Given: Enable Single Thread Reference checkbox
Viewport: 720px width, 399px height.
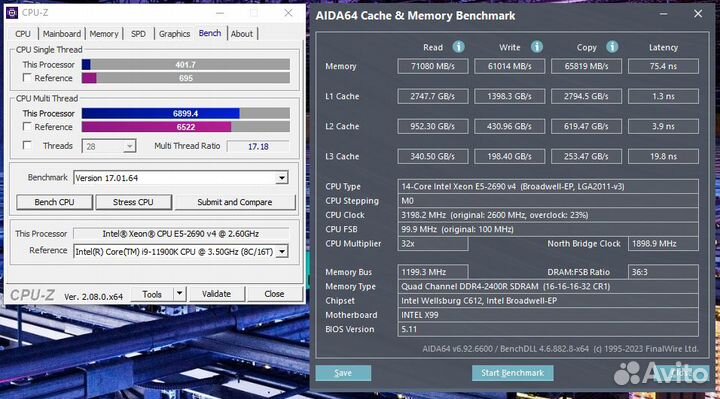Looking at the screenshot, I should pos(27,78).
